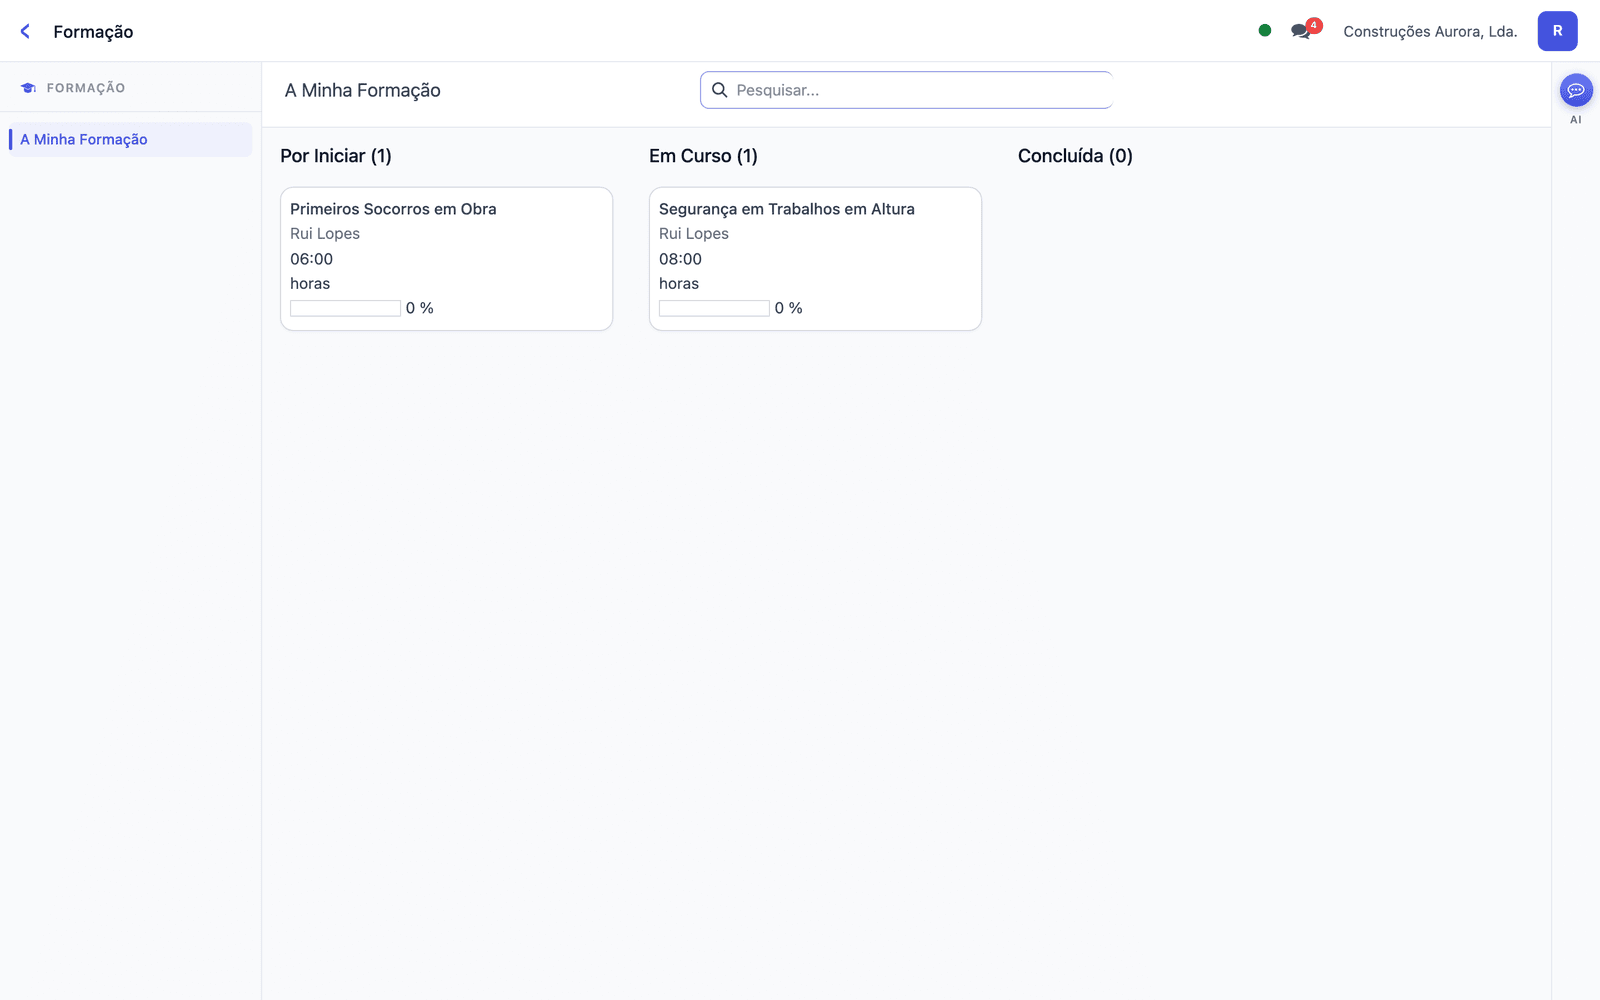The image size is (1600, 1000).
Task: Select A Minha Formação in the sidebar
Action: (130, 139)
